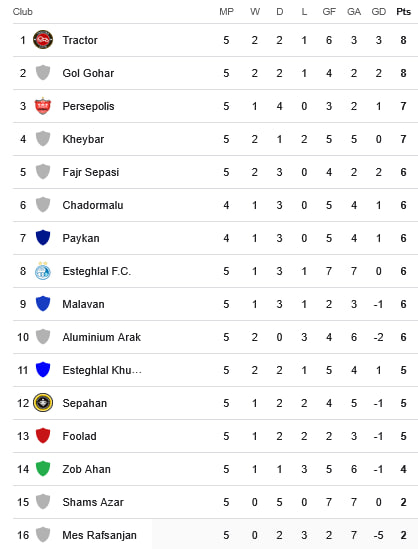Click the Pts column header
This screenshot has height=549, width=418.
(403, 12)
